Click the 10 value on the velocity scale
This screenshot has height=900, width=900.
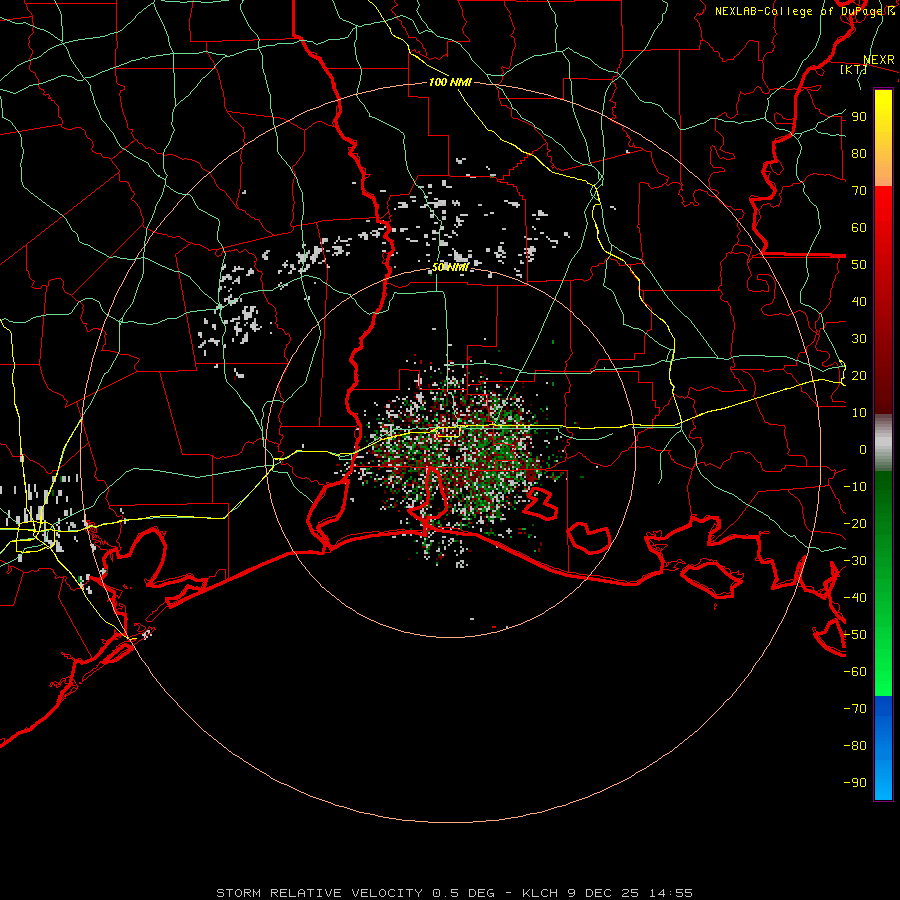(859, 413)
